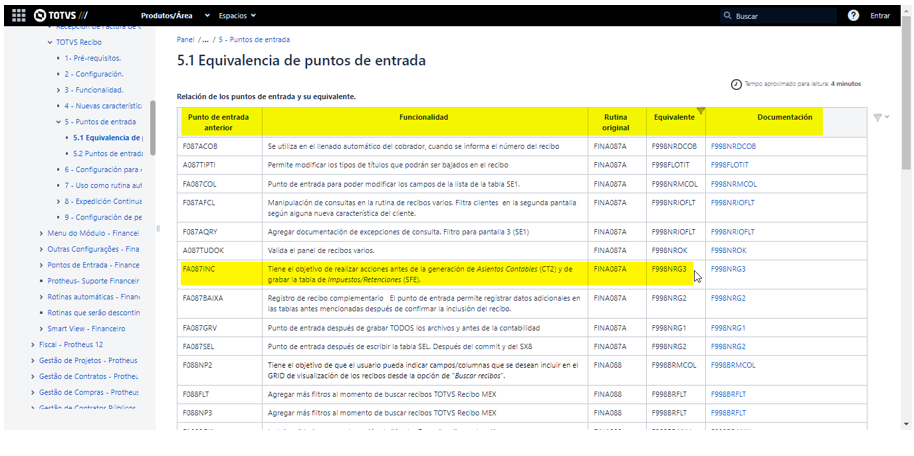Click the Buscar search field
The height and width of the screenshot is (456, 914).
pos(778,16)
